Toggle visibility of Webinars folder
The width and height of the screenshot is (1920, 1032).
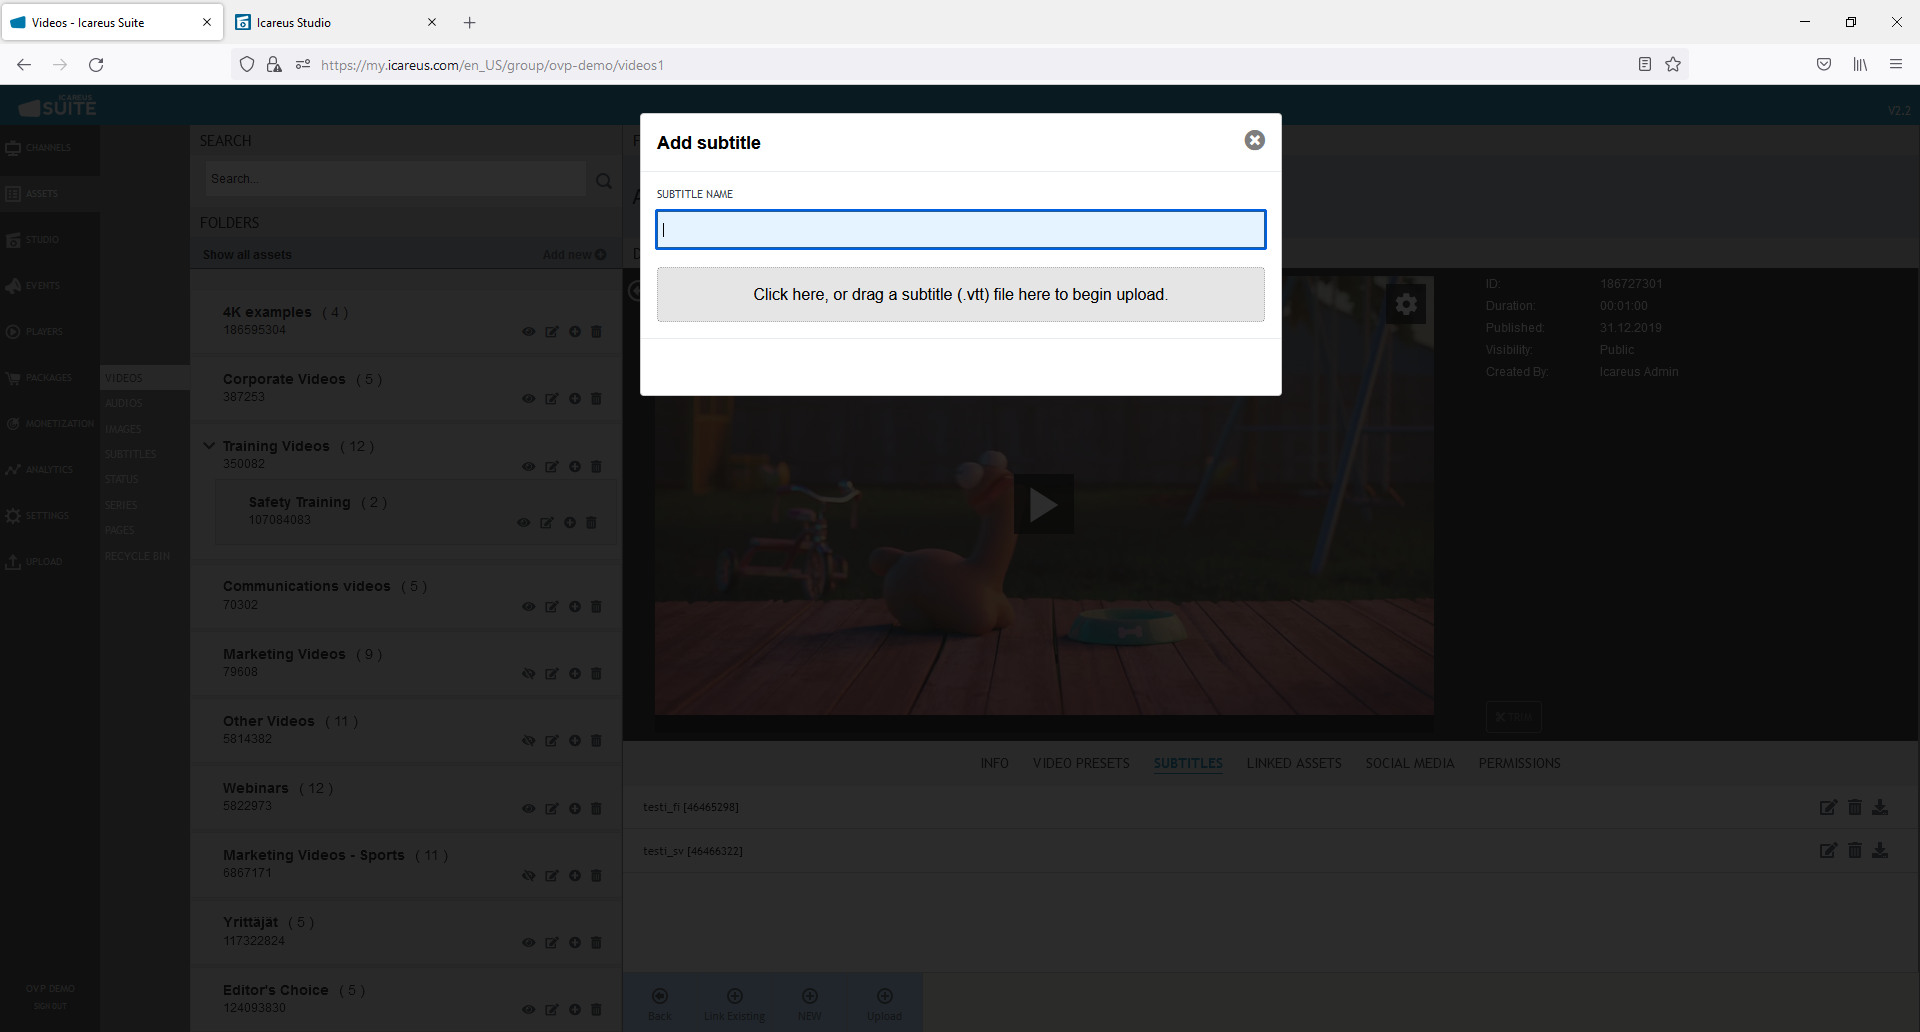528,809
